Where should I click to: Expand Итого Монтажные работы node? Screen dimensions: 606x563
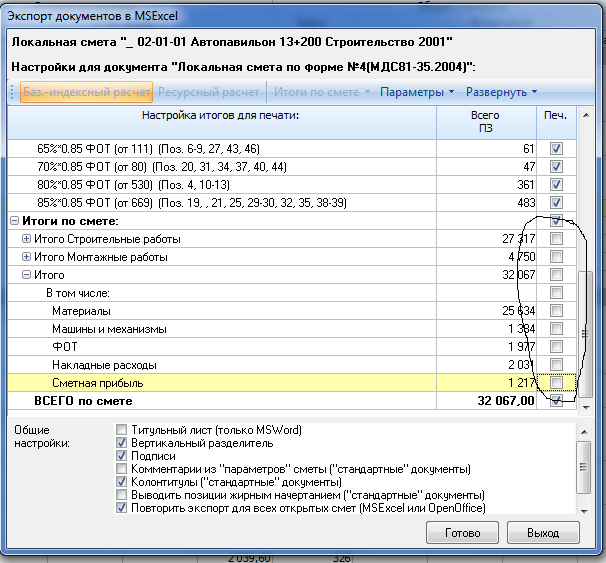pyautogui.click(x=26, y=257)
